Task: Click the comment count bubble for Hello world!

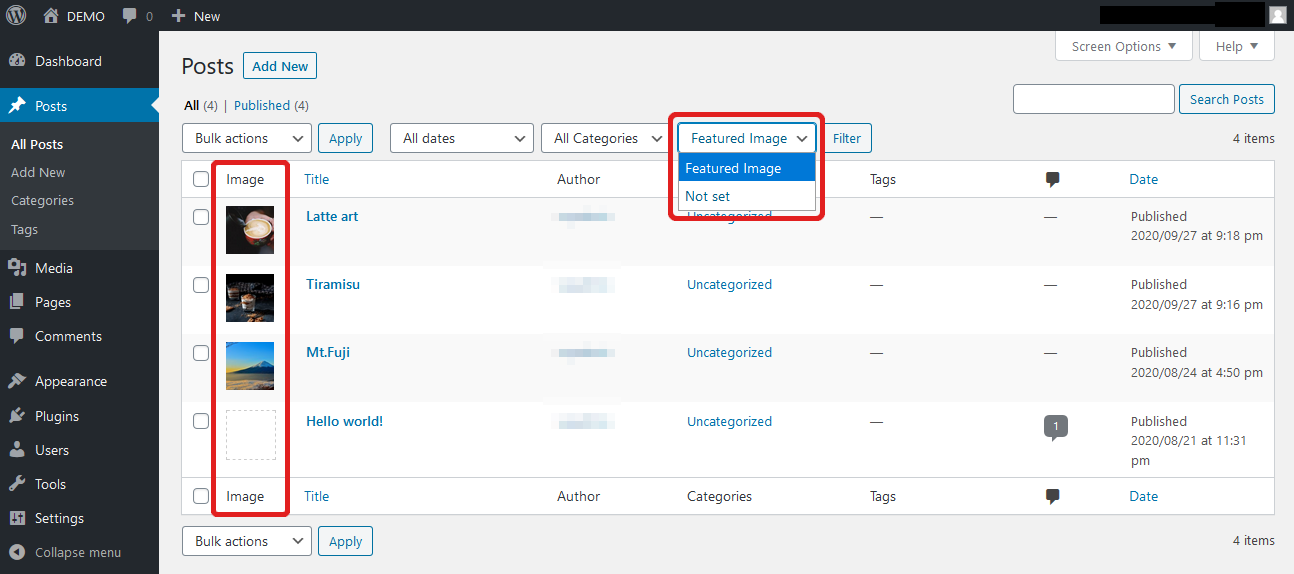Action: click(x=1054, y=426)
